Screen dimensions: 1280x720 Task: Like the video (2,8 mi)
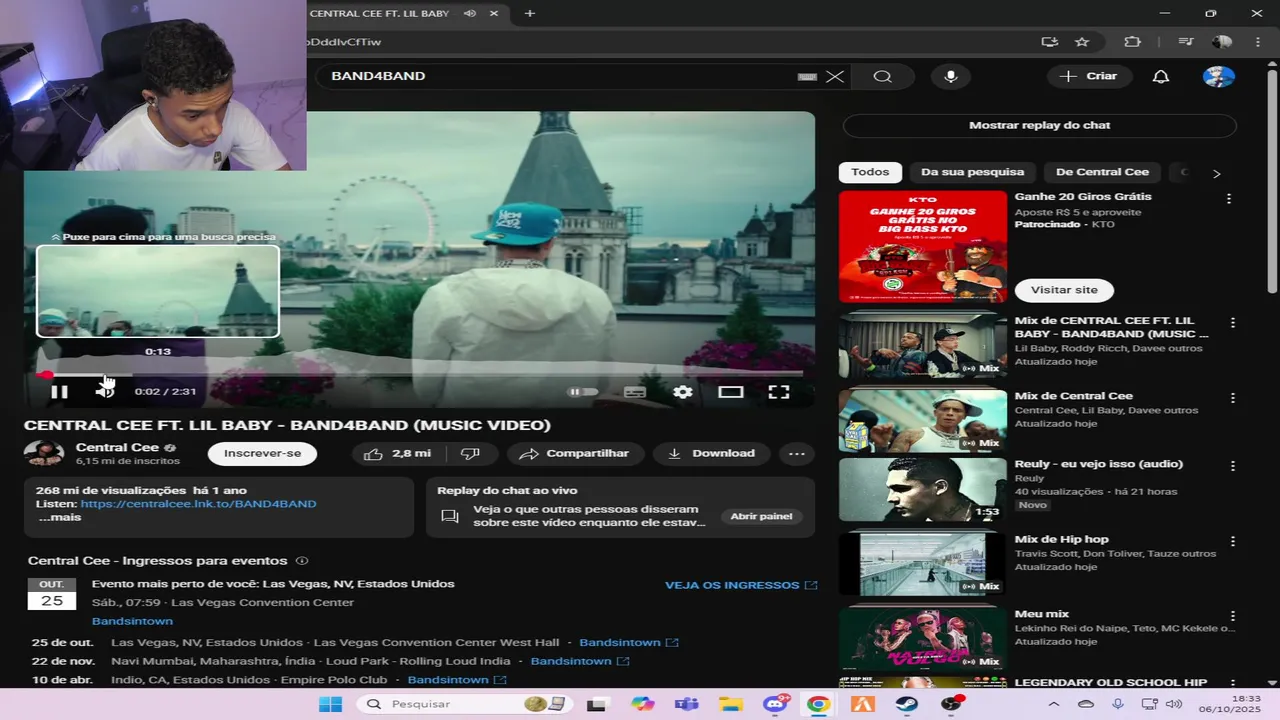(x=397, y=453)
